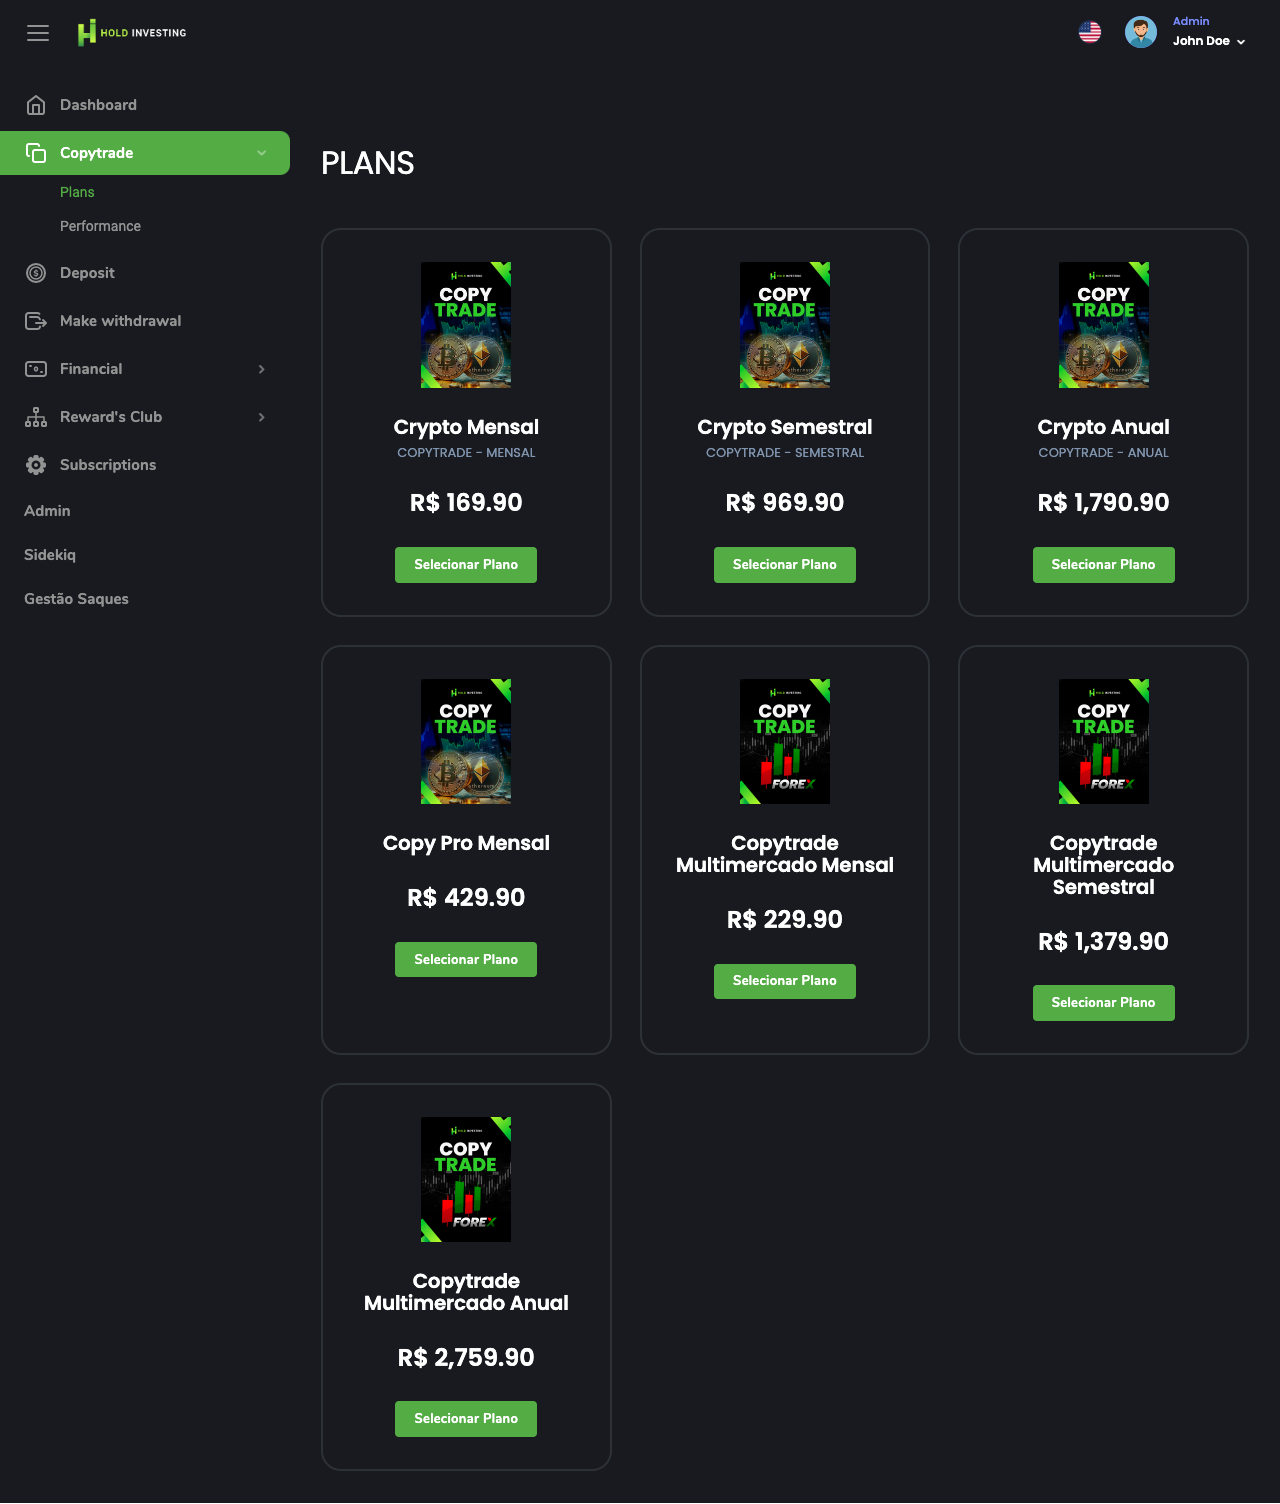Click the Crypto Semestral plan cover image

tap(785, 325)
